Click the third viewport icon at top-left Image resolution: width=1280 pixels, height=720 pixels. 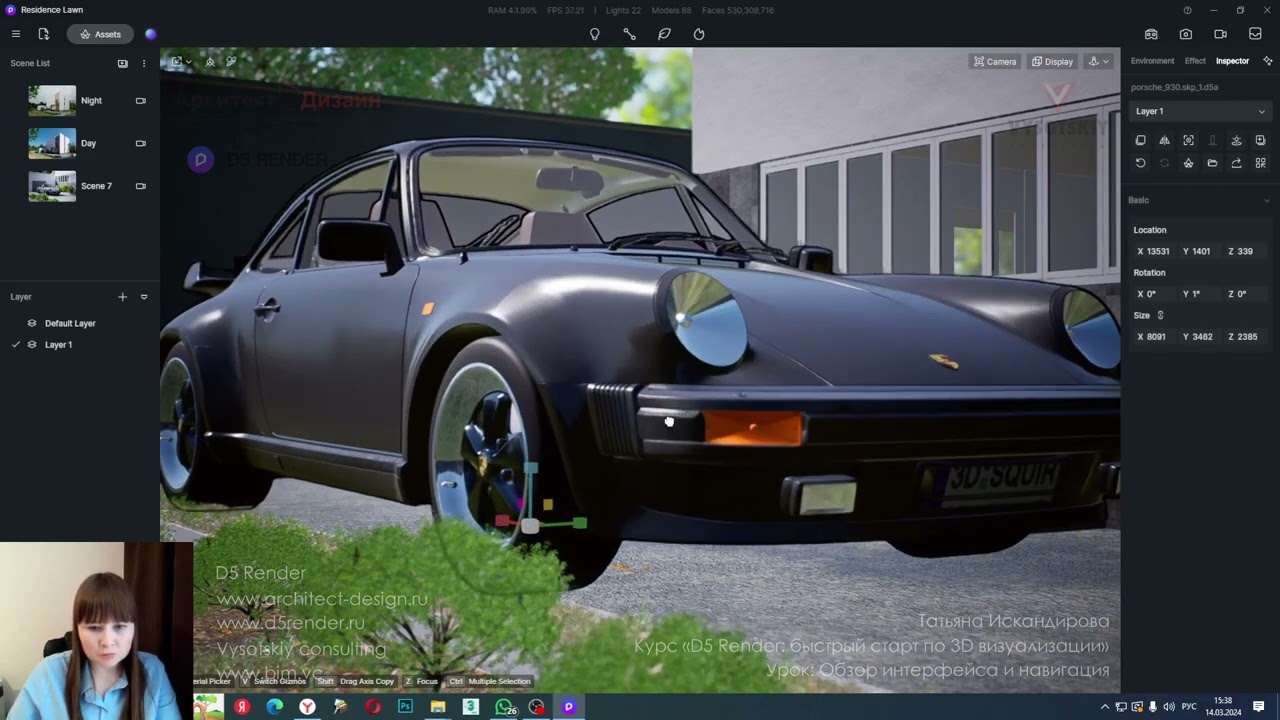pyautogui.click(x=231, y=62)
